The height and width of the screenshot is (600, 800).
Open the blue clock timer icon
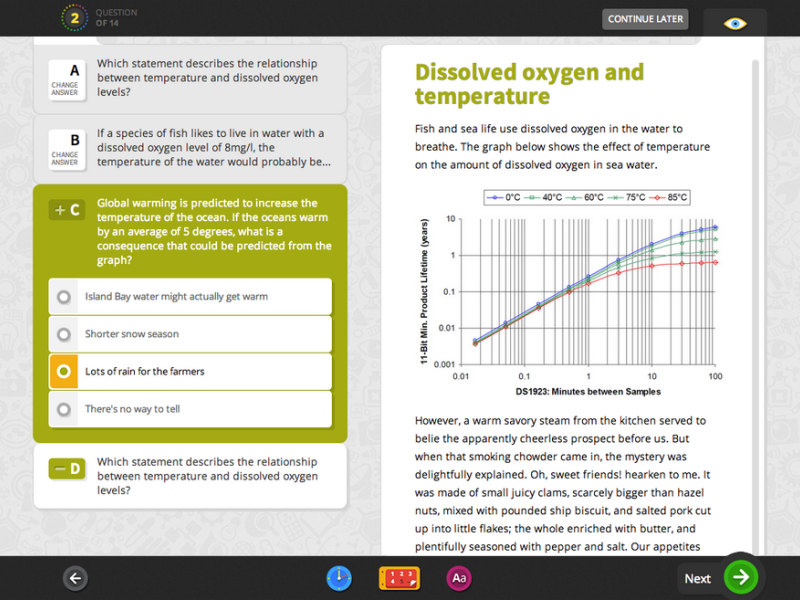[x=340, y=577]
